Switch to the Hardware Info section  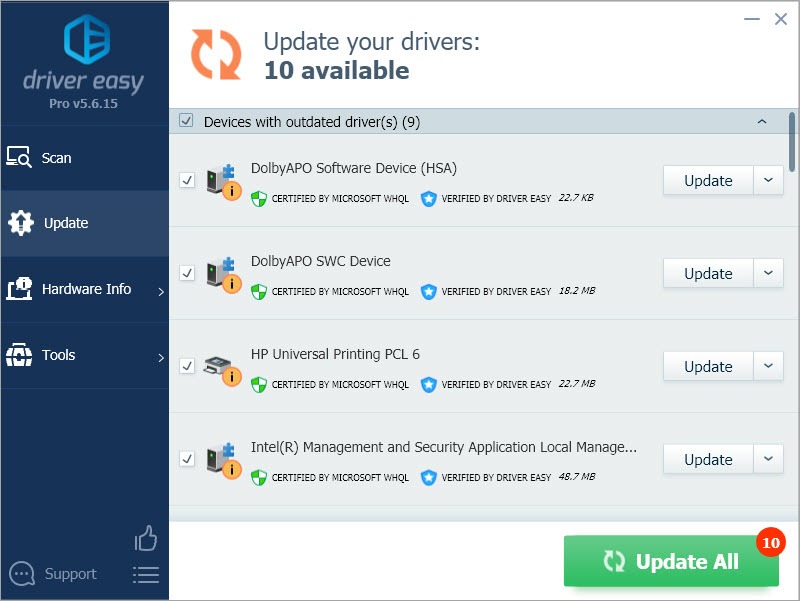point(85,289)
